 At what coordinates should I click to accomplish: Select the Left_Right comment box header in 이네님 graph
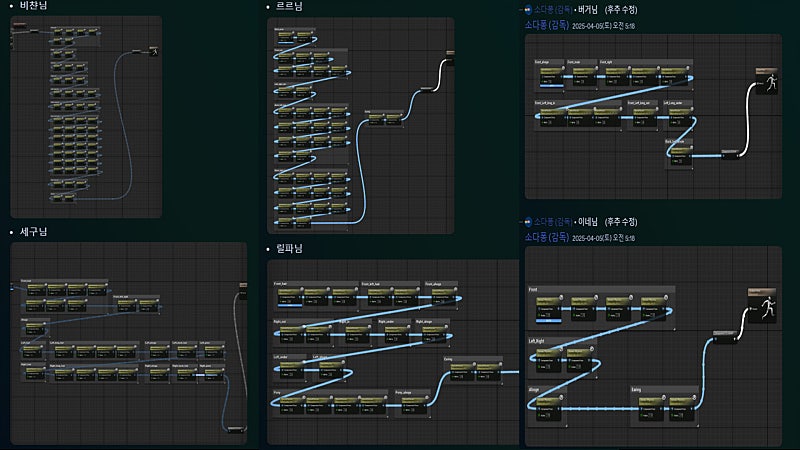click(563, 340)
